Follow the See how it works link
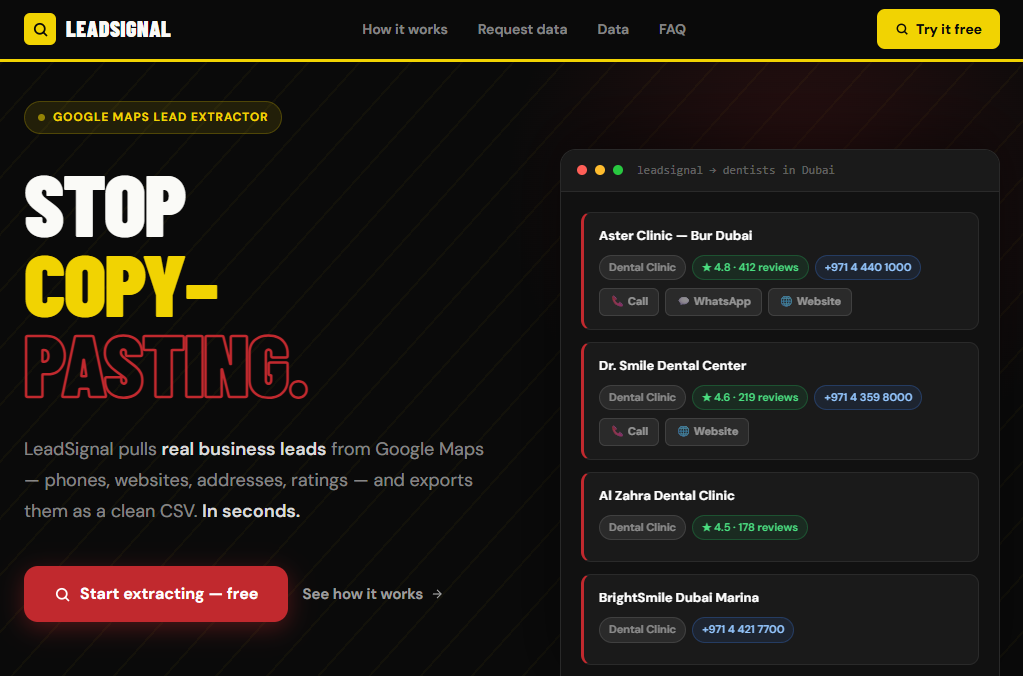 [373, 594]
